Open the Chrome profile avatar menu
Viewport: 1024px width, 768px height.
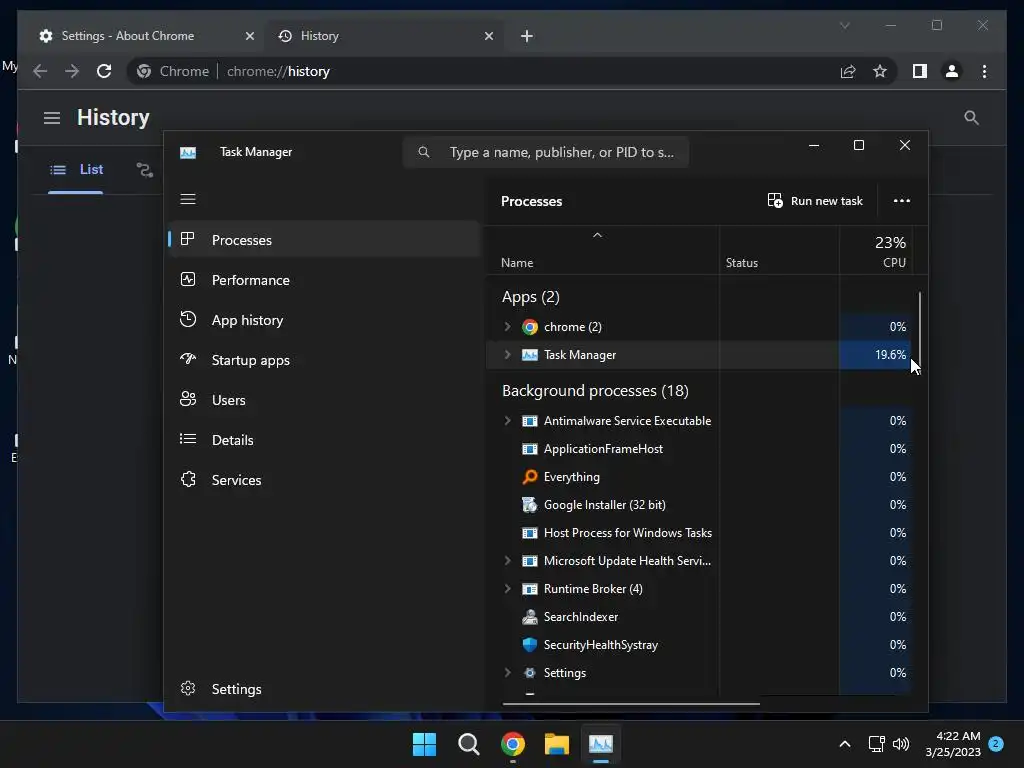952,71
